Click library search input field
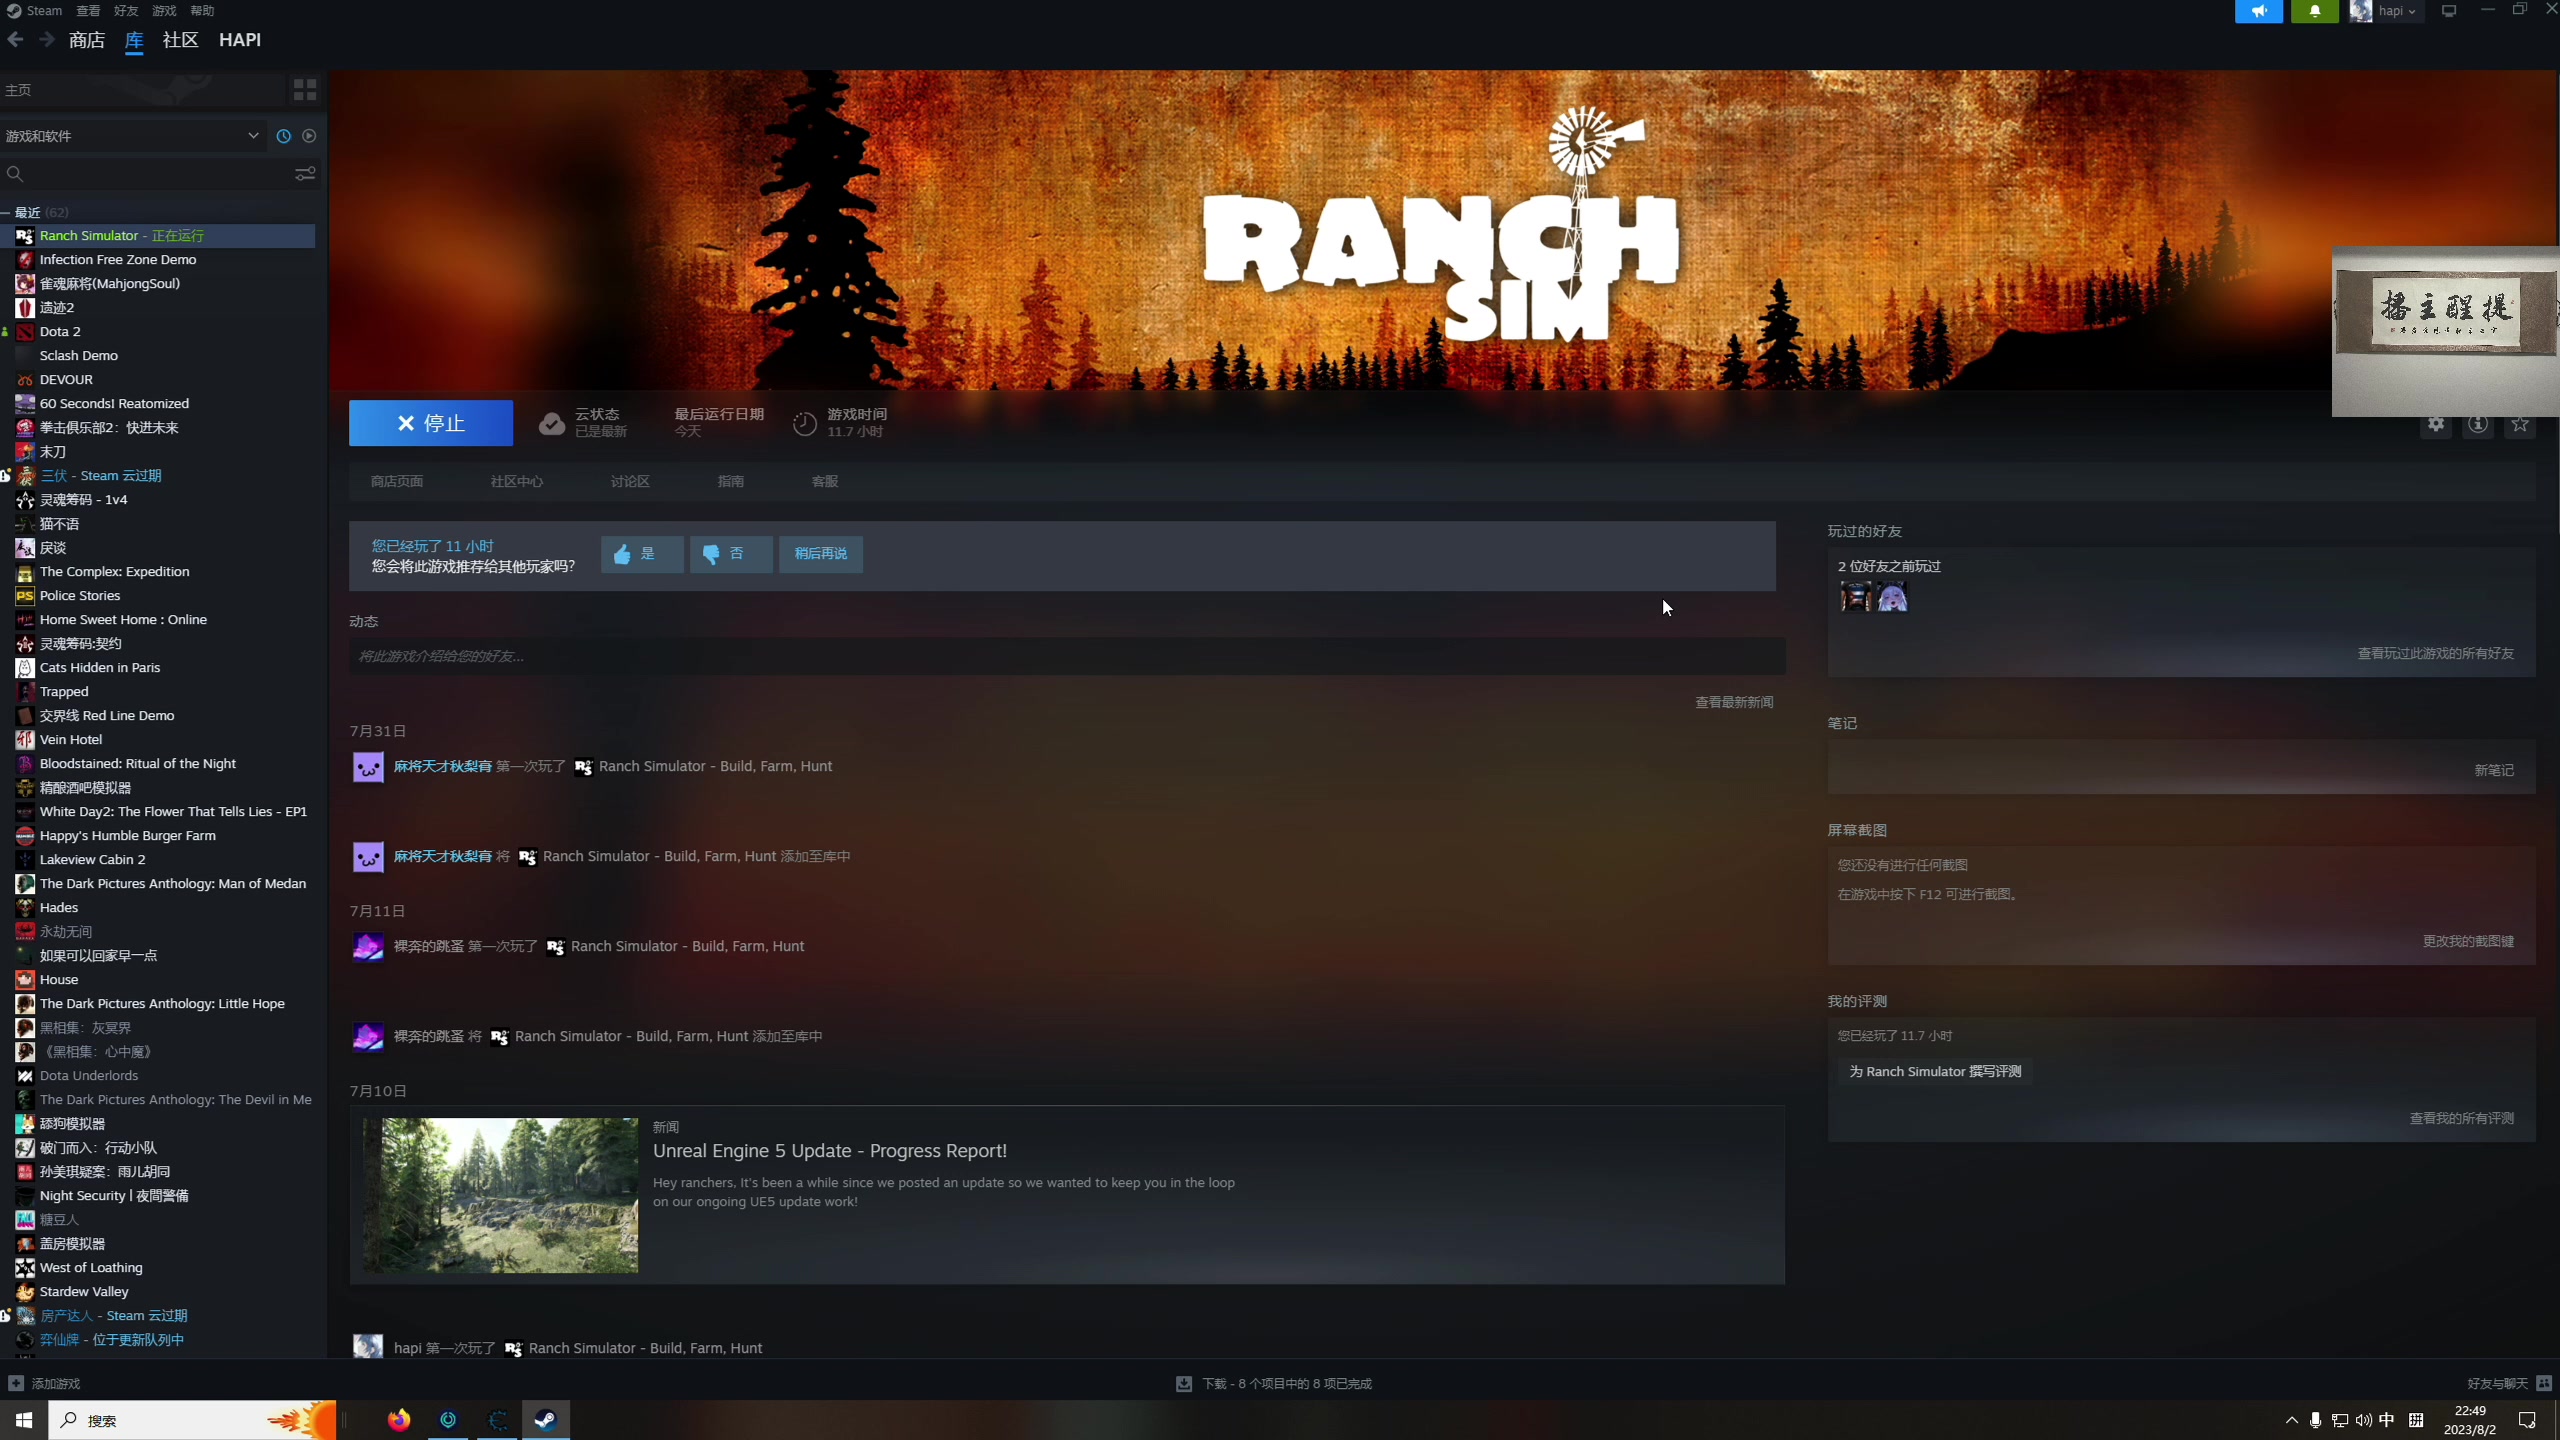Viewport: 2560px width, 1440px height. click(x=150, y=174)
